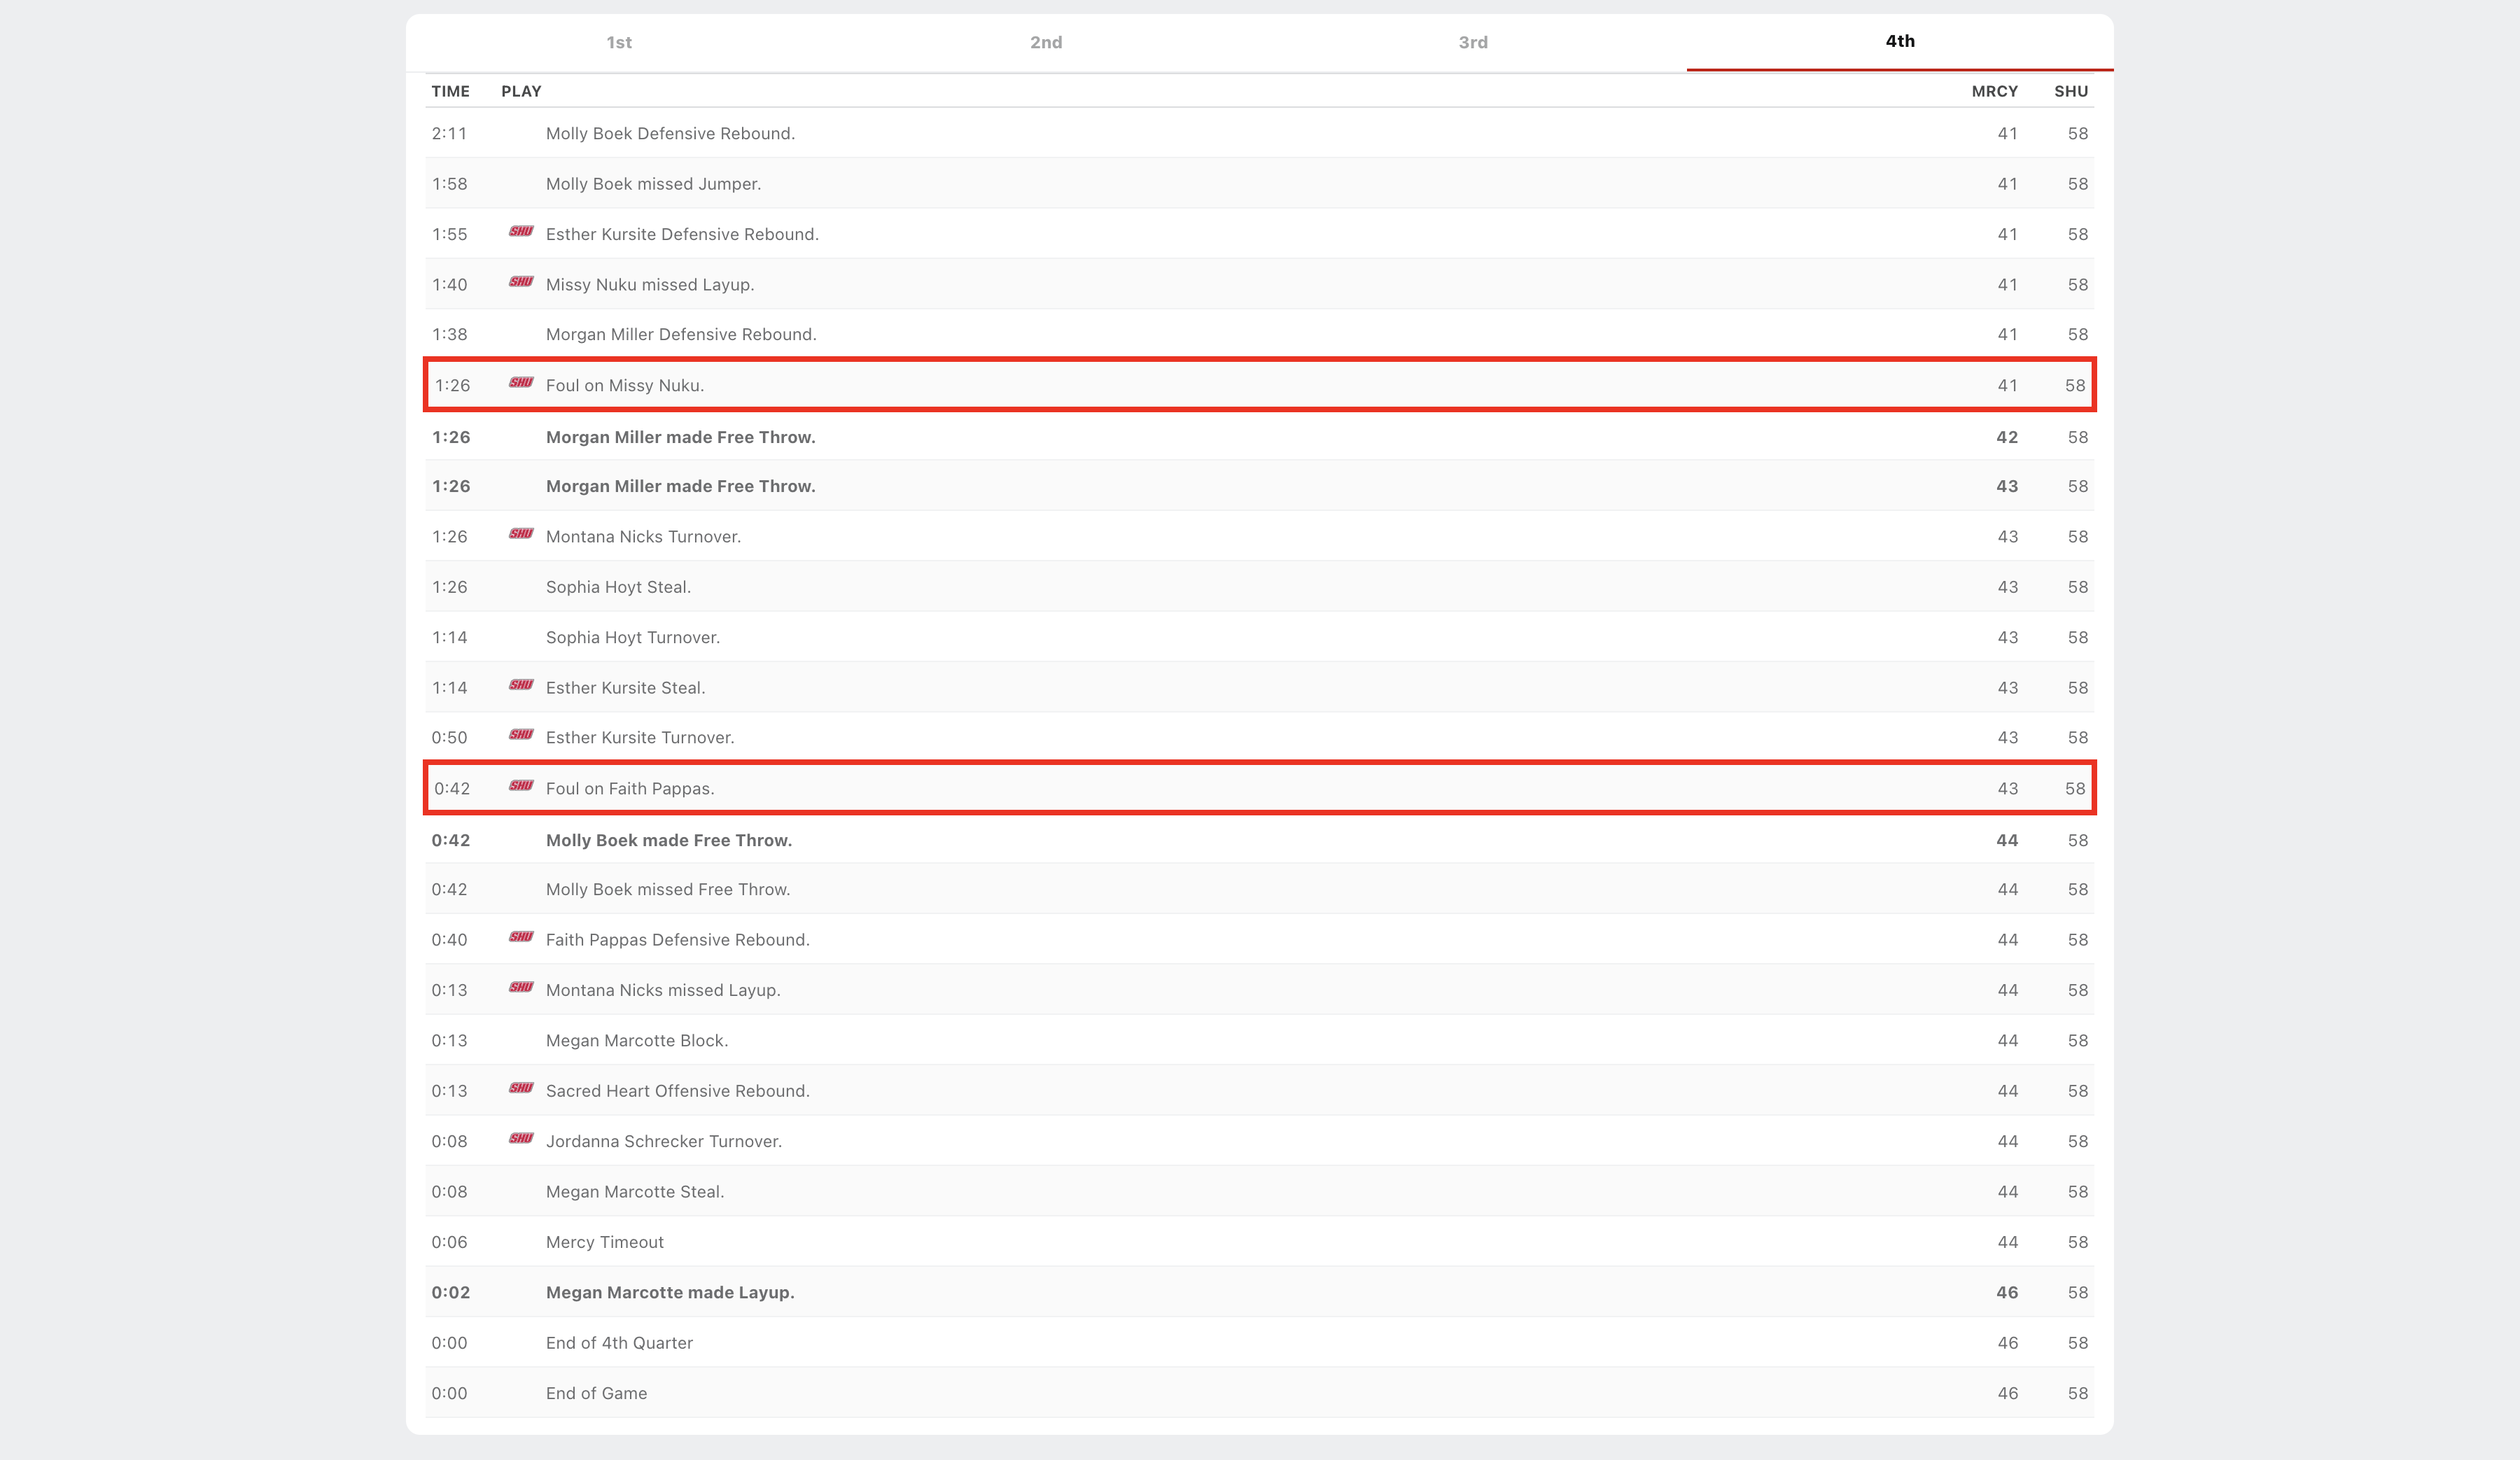Image resolution: width=2520 pixels, height=1460 pixels.
Task: Click the SHU score column header
Action: [x=2071, y=91]
